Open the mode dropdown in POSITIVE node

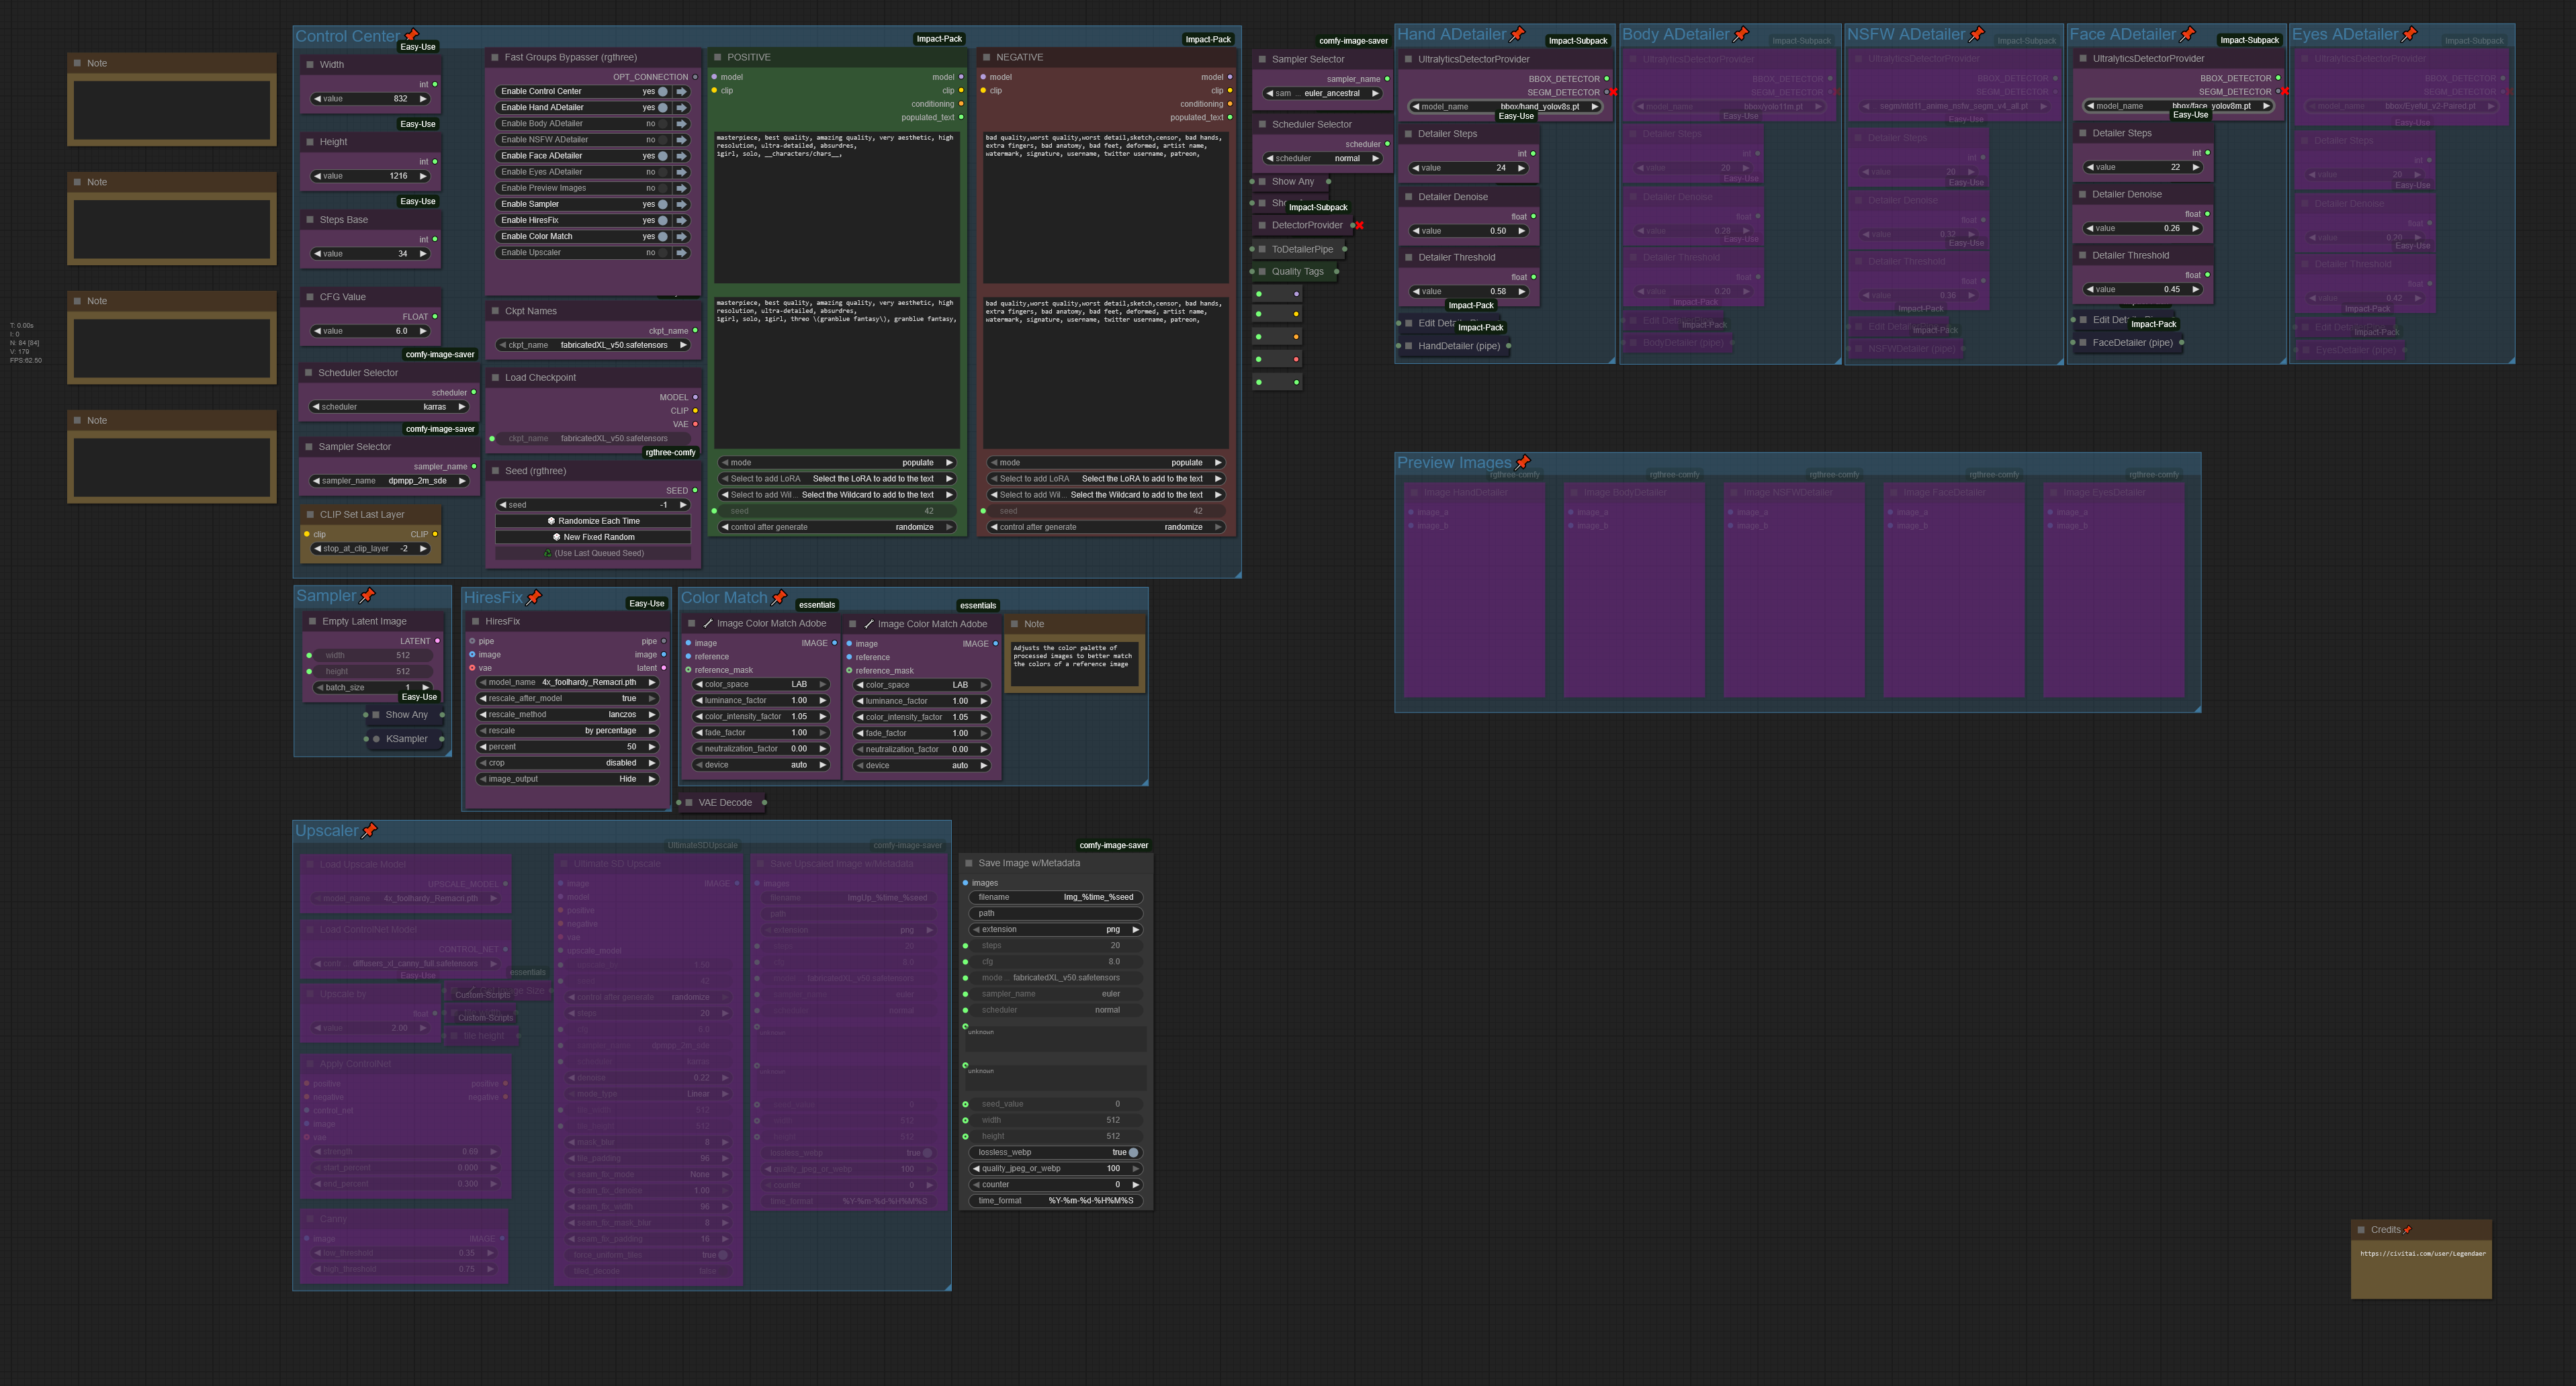(836, 463)
